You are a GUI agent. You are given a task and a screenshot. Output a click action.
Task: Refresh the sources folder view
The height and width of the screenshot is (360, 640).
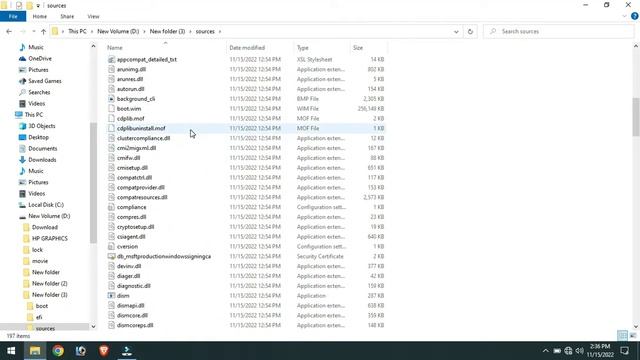(x=470, y=31)
